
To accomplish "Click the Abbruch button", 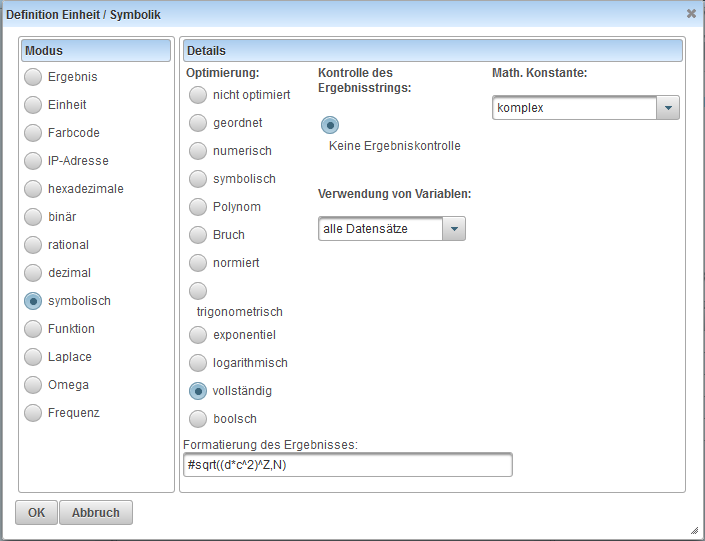I will coord(96,513).
